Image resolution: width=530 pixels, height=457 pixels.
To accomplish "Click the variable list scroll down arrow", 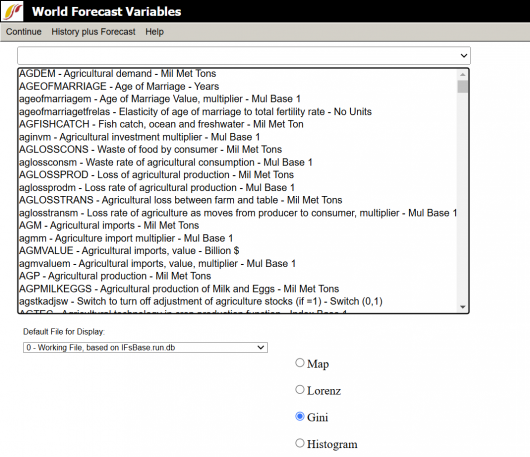I will (x=463, y=307).
